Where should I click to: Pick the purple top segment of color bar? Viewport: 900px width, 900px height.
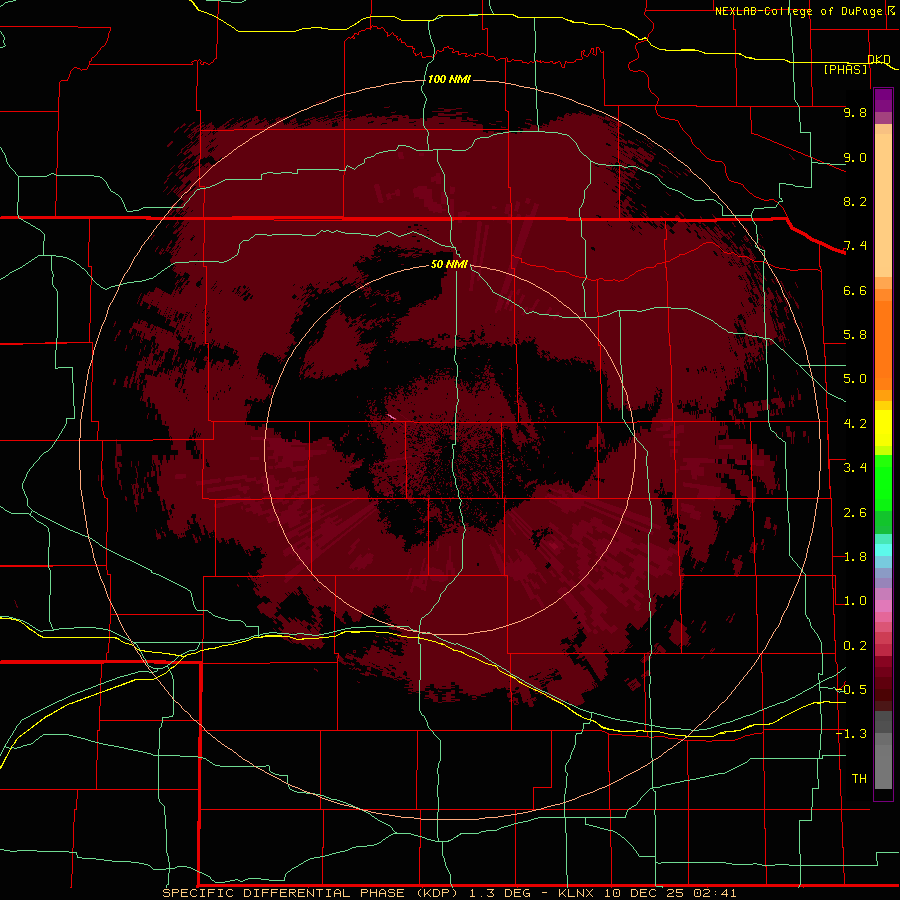(883, 100)
